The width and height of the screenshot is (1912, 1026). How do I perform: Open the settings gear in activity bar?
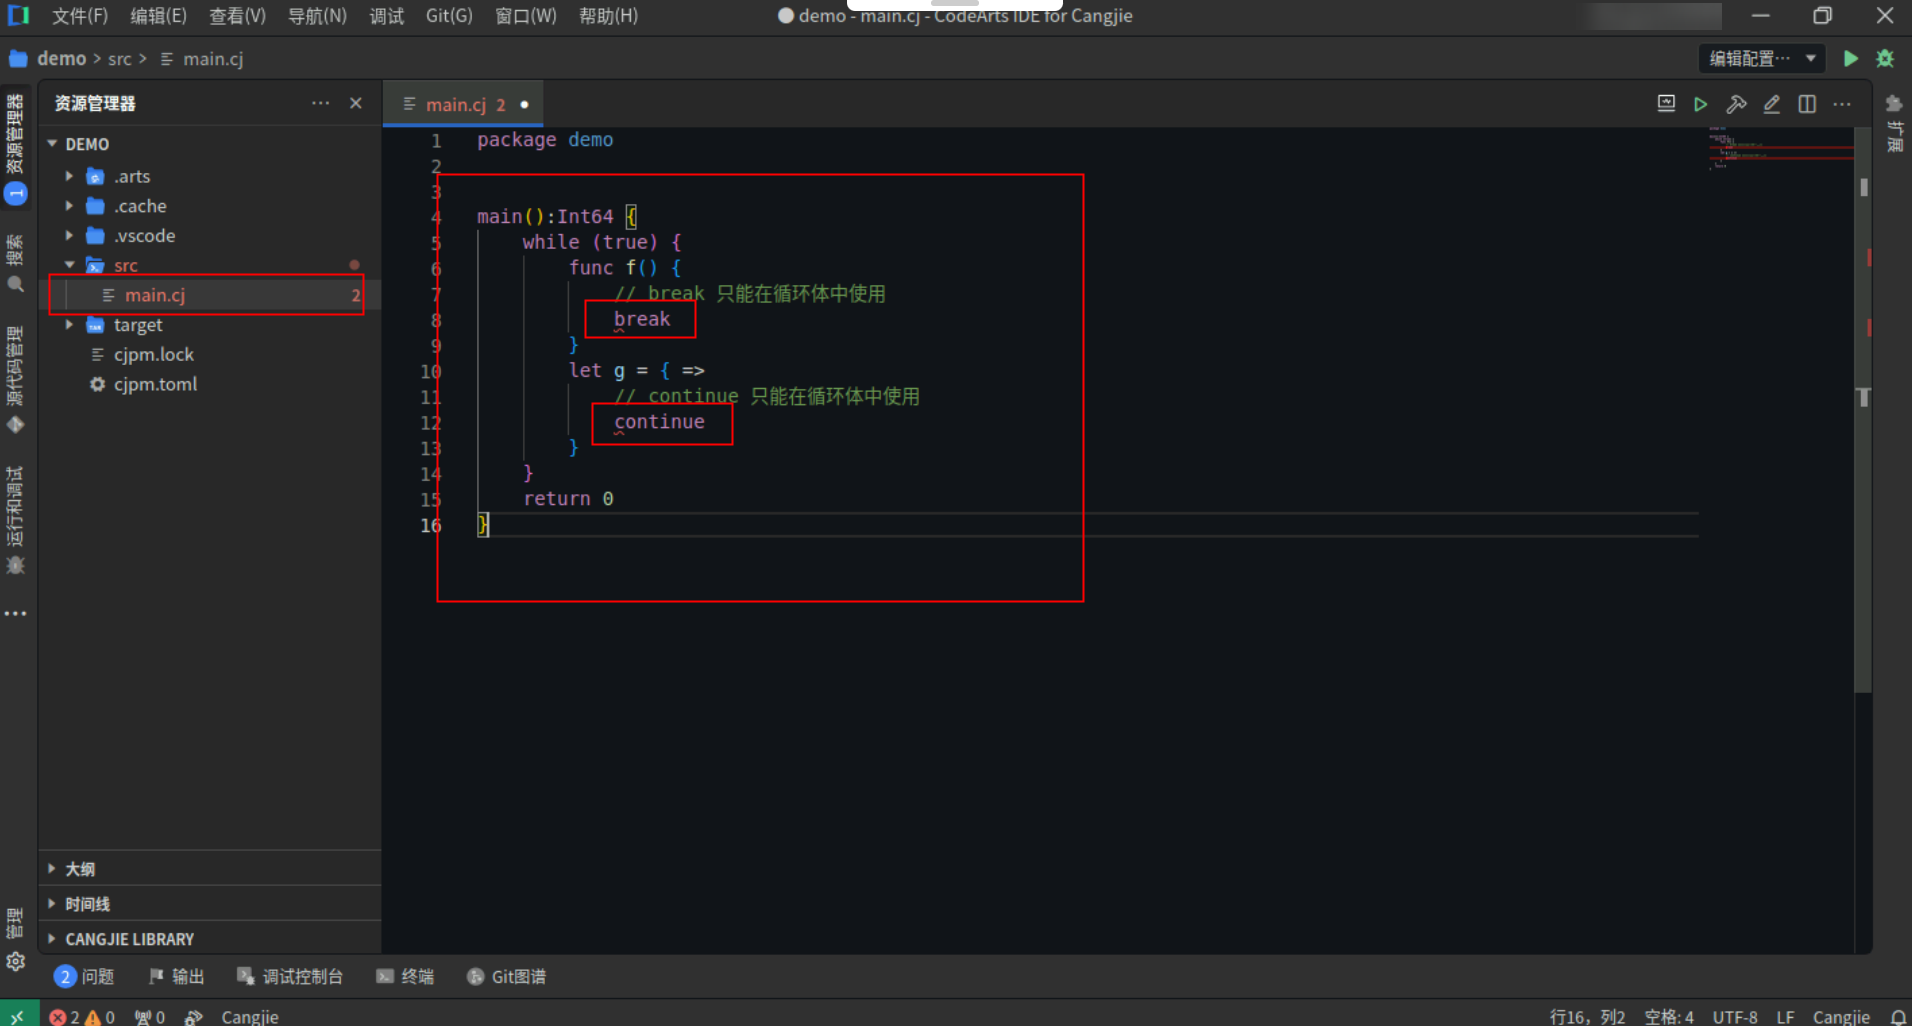(x=16, y=962)
